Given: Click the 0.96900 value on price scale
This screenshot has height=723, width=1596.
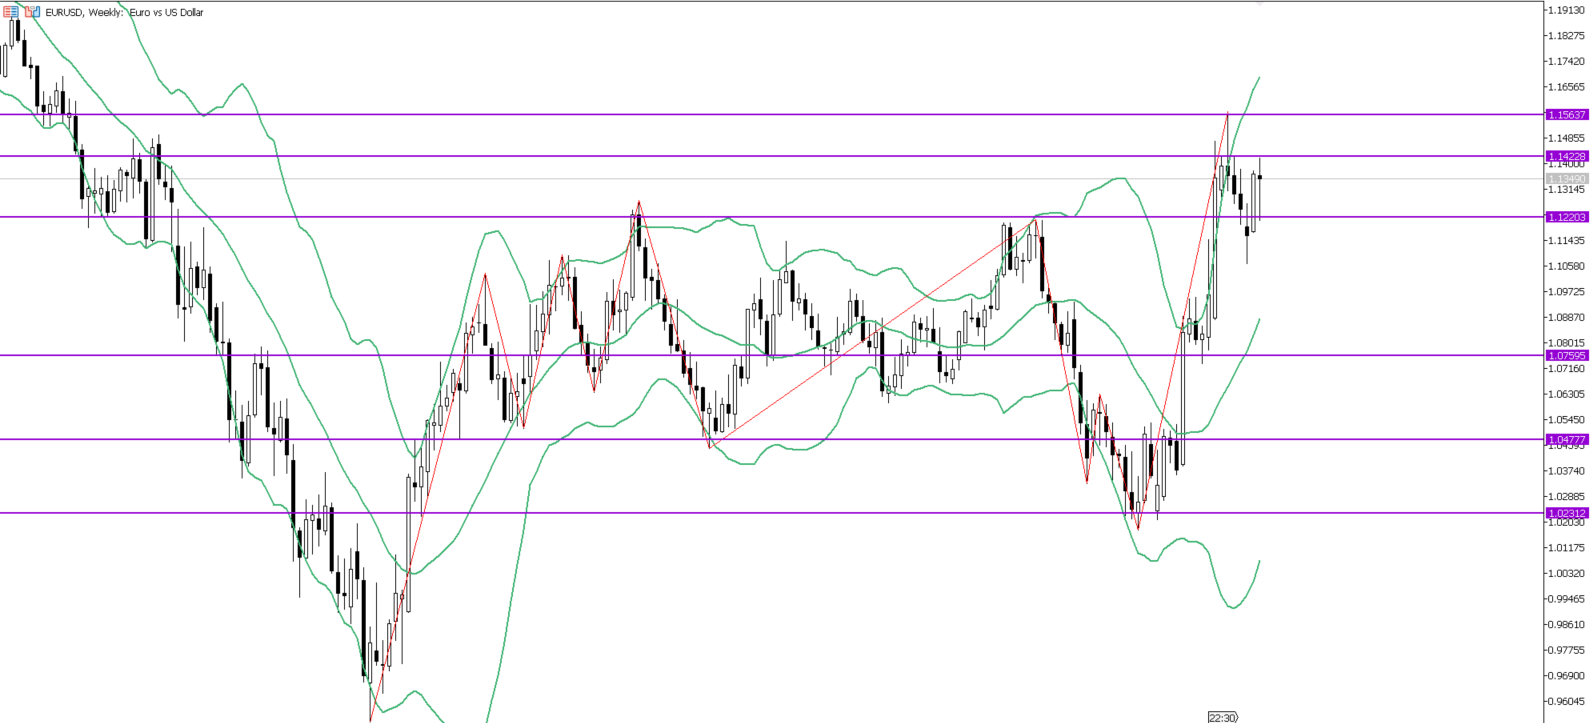Looking at the screenshot, I should (1567, 676).
